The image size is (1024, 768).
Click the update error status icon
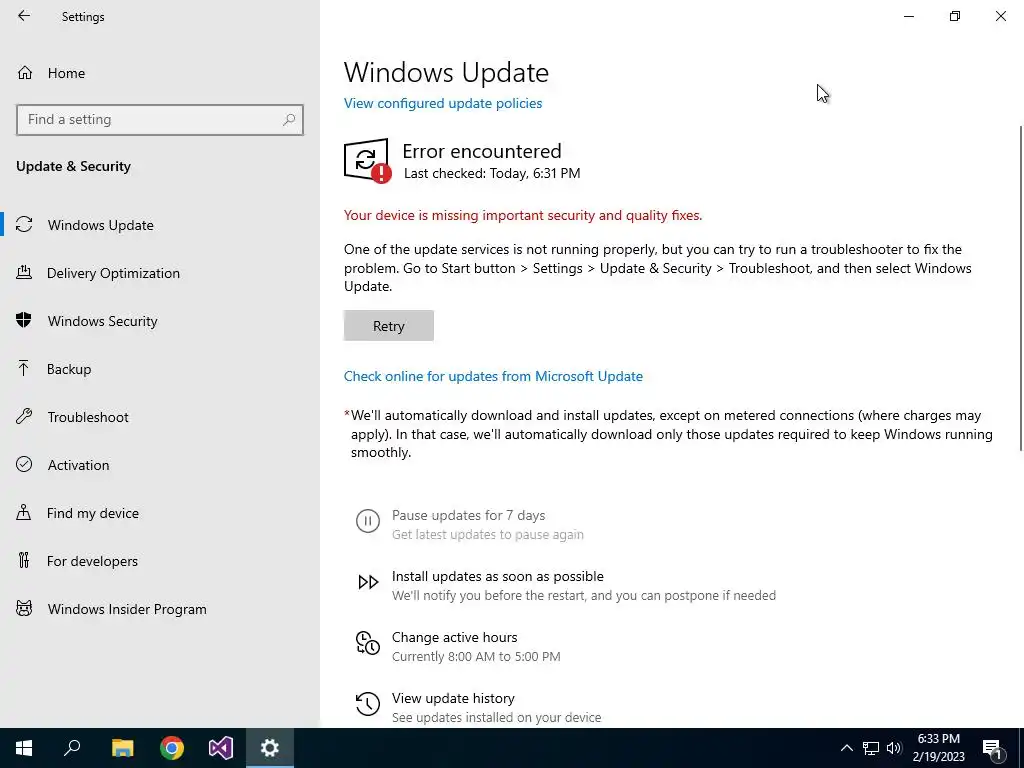tap(367, 161)
